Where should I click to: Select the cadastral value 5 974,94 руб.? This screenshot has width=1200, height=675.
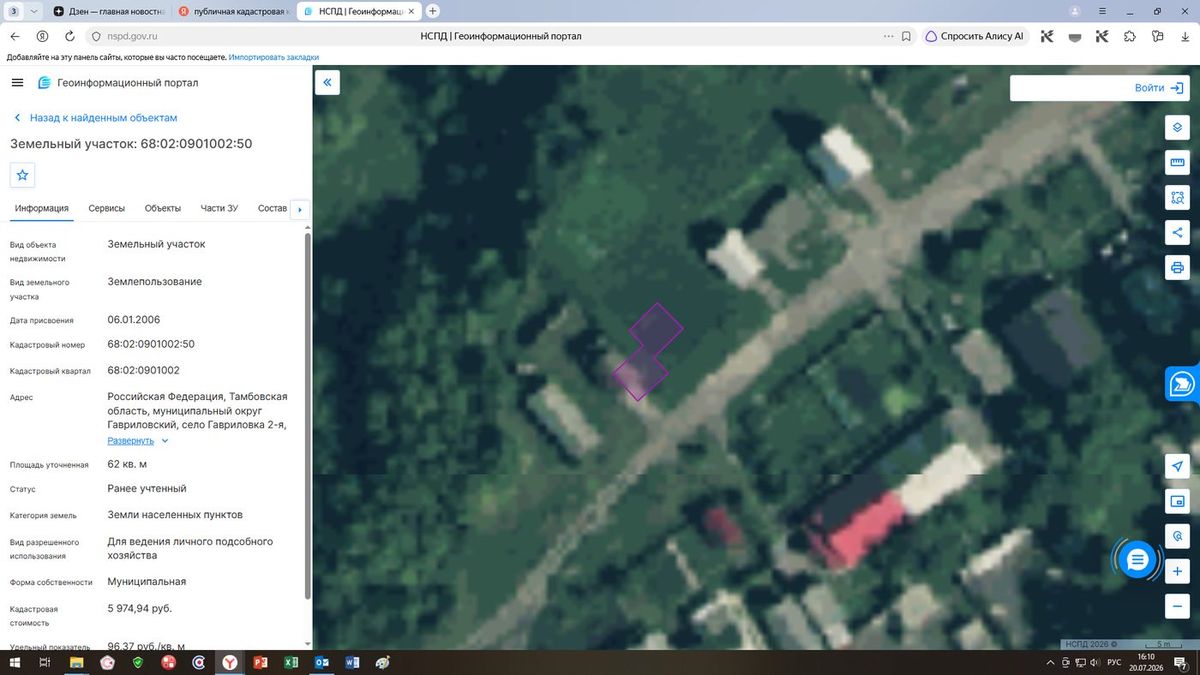(x=140, y=608)
